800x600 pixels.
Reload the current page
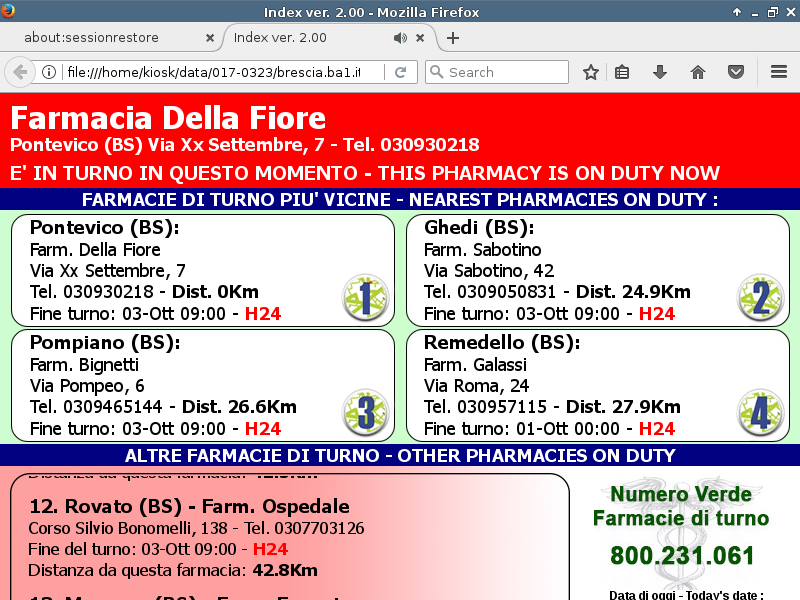pos(400,72)
